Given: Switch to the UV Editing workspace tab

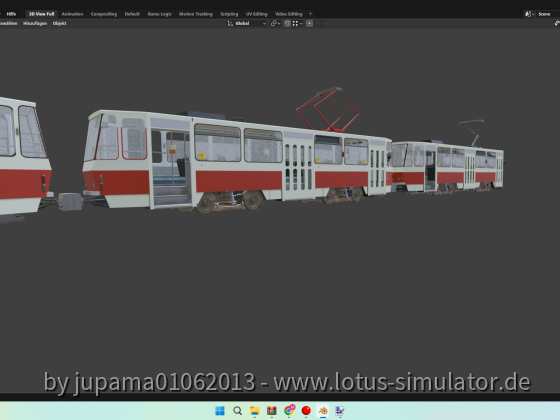Looking at the screenshot, I should (256, 14).
